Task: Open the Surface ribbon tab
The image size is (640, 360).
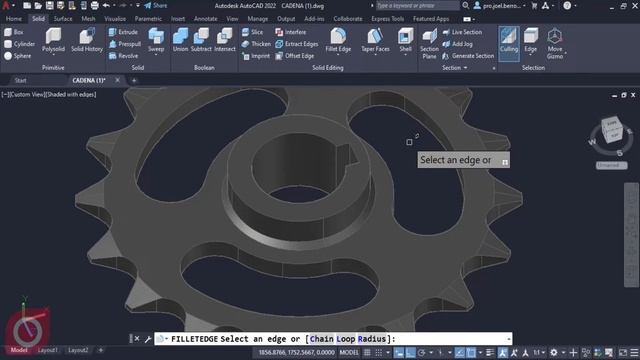Action: pyautogui.click(x=63, y=19)
